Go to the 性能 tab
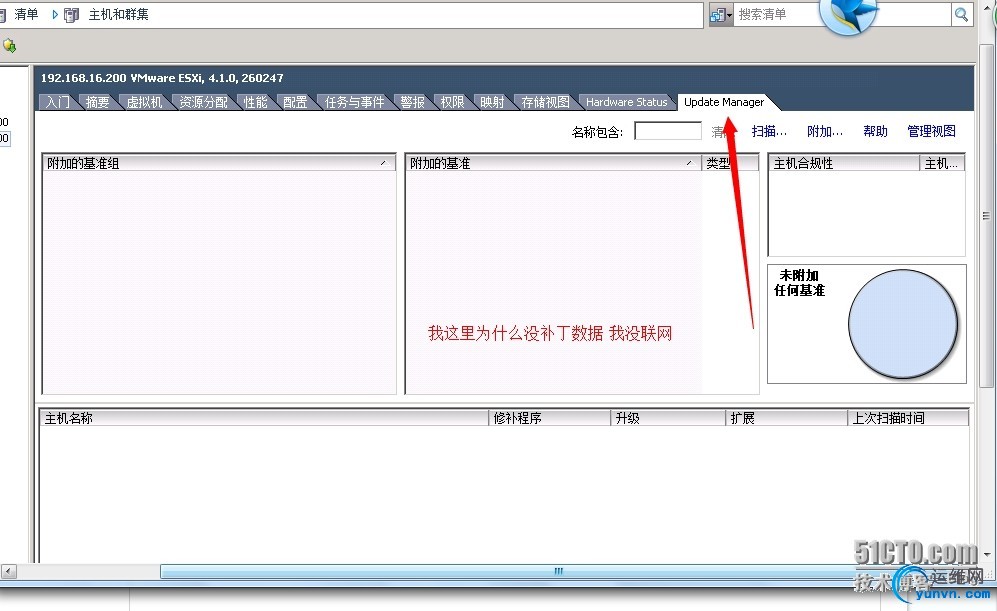Image resolution: width=997 pixels, height=611 pixels. pyautogui.click(x=255, y=102)
